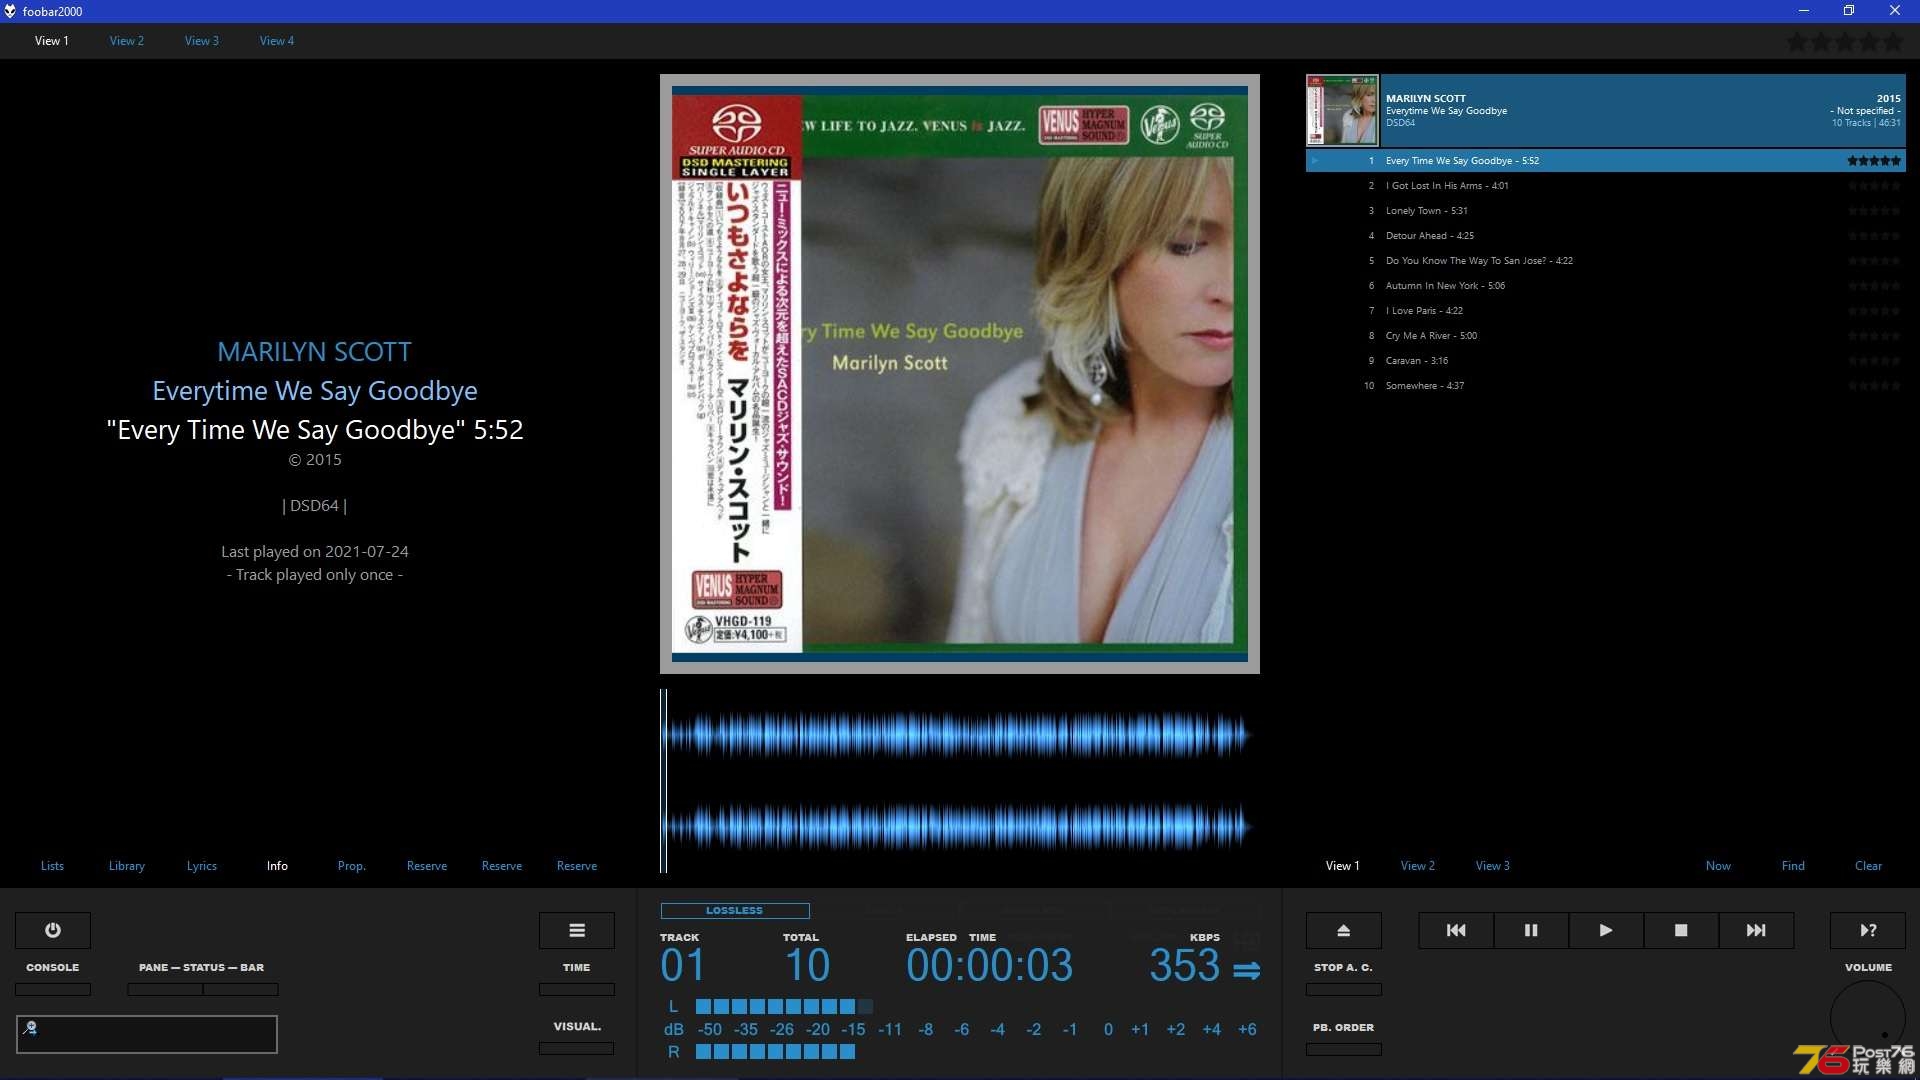Viewport: 1920px width, 1080px height.
Task: Click the power icon button above CONSOLE
Action: [x=53, y=930]
